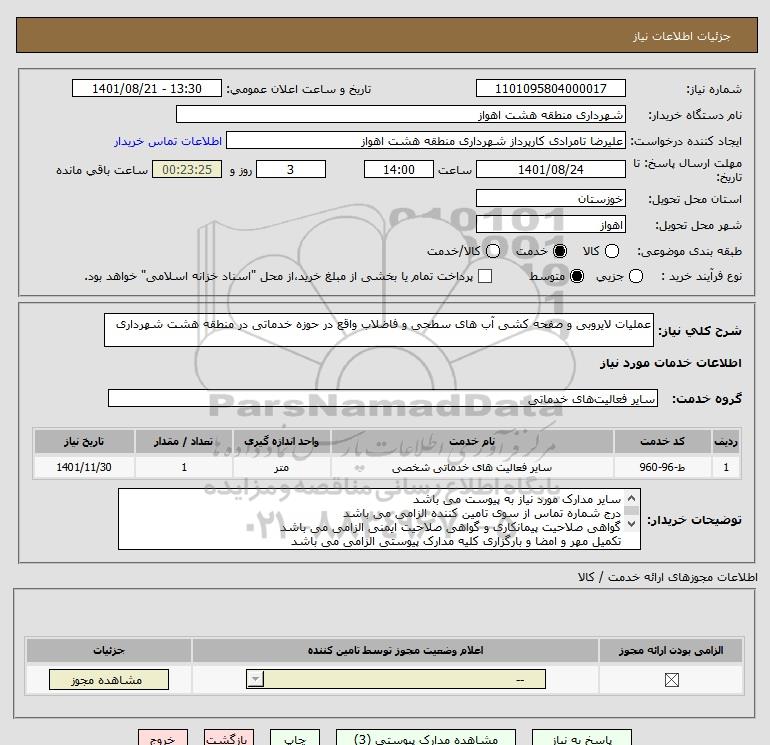The width and height of the screenshot is (770, 745).
Task: Click the unit cell متر
Action: (x=281, y=467)
